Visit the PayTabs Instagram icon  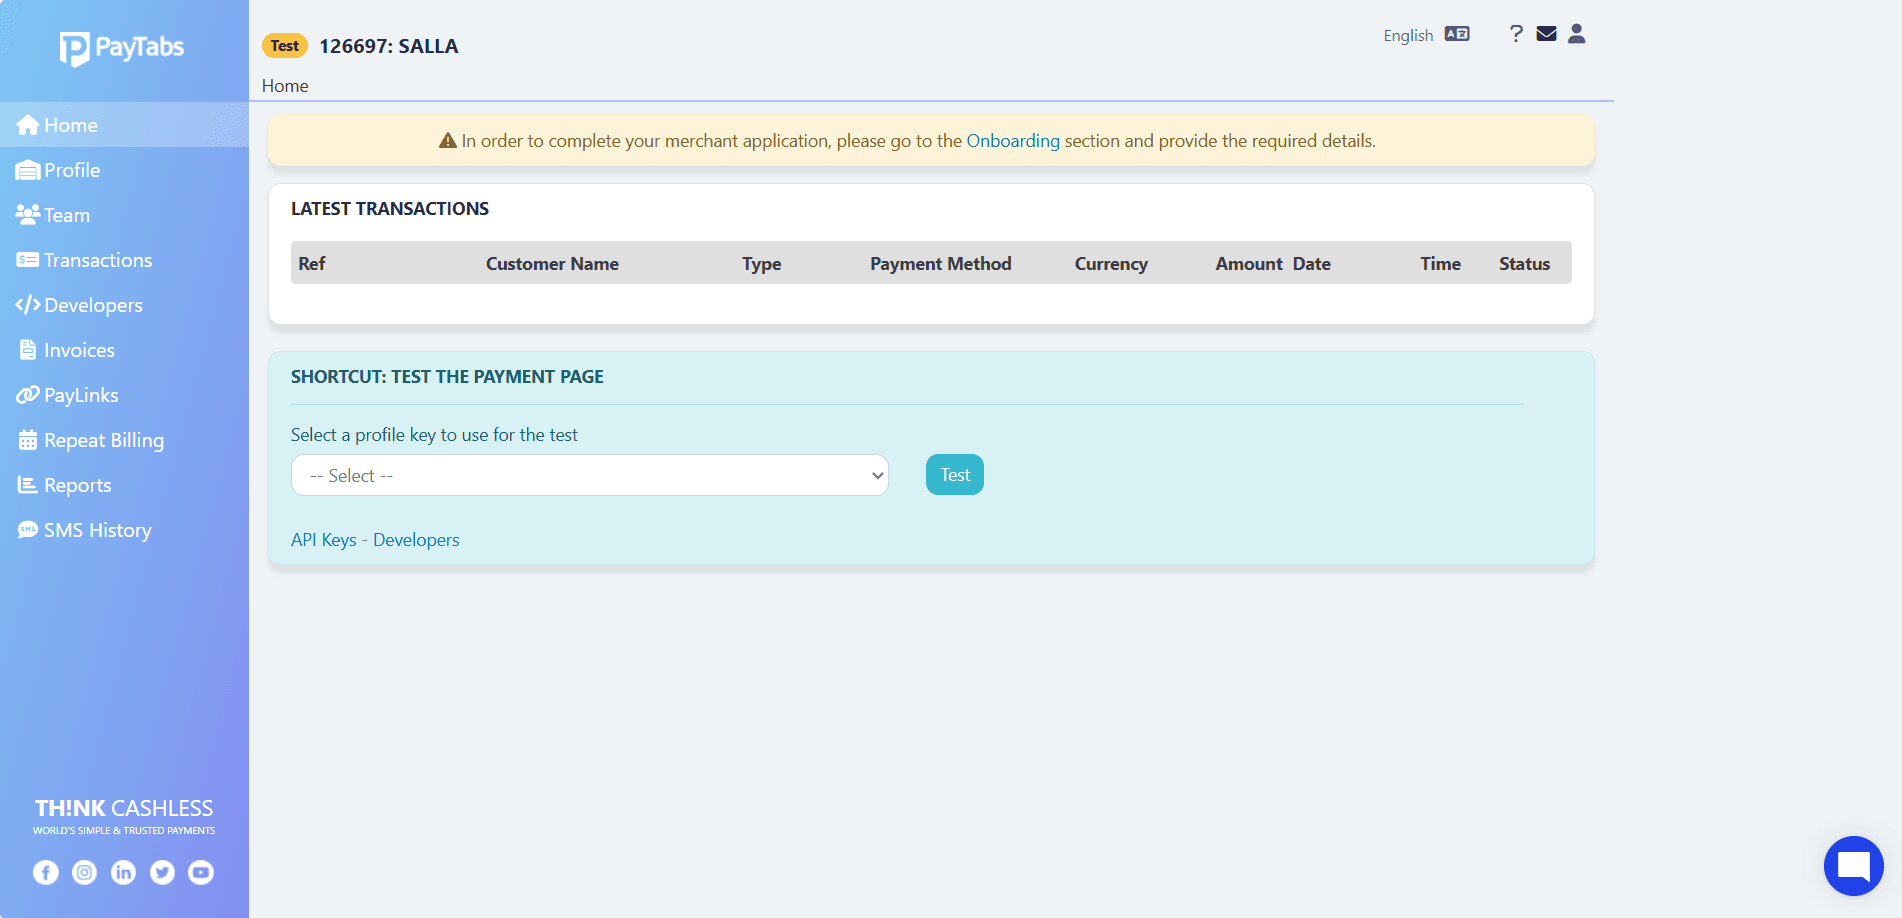click(85, 872)
